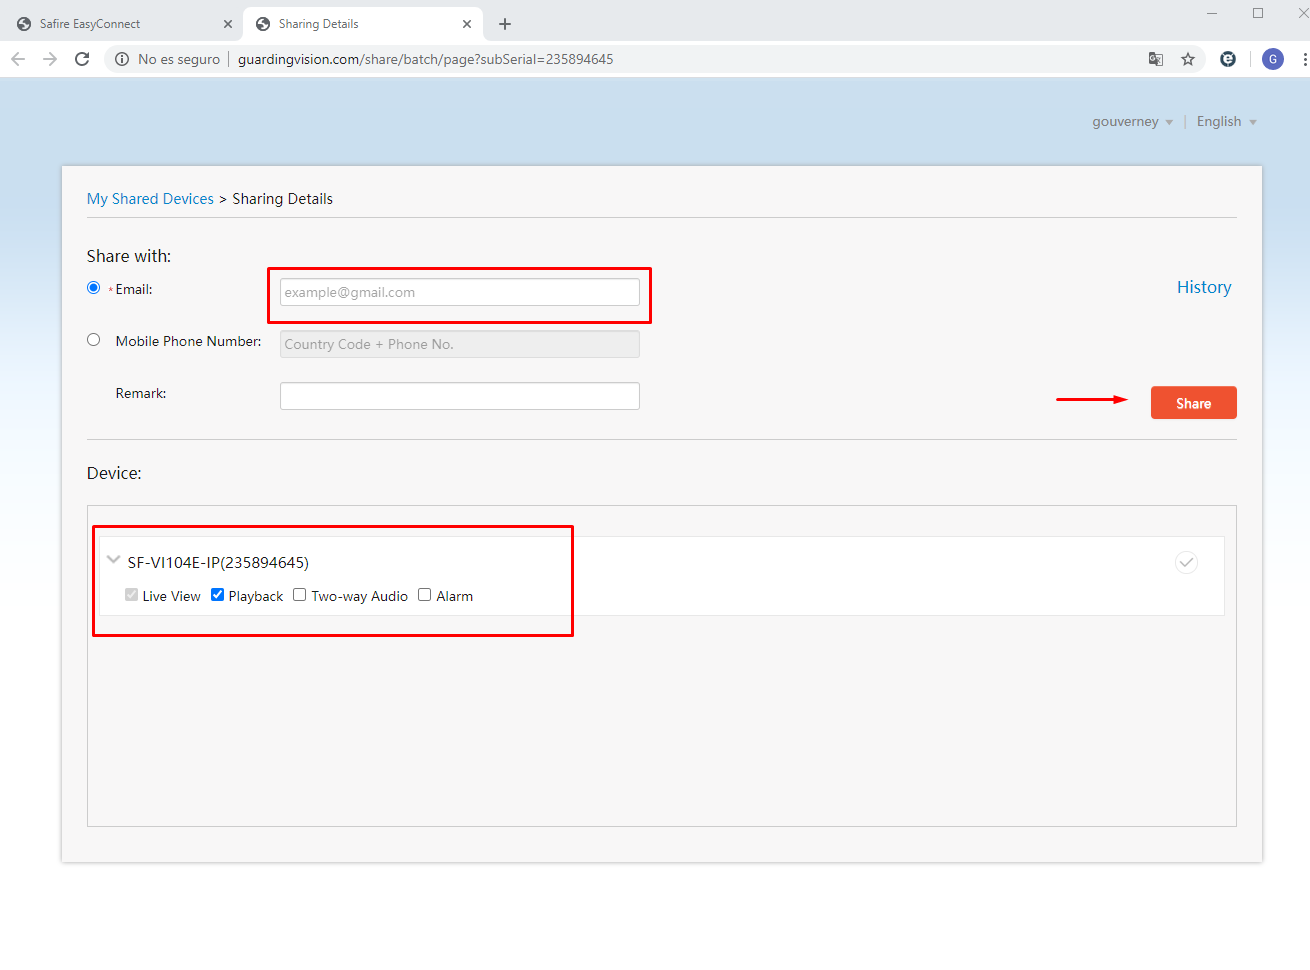Click device name SF-VI104E-IP(235894645)

[218, 563]
